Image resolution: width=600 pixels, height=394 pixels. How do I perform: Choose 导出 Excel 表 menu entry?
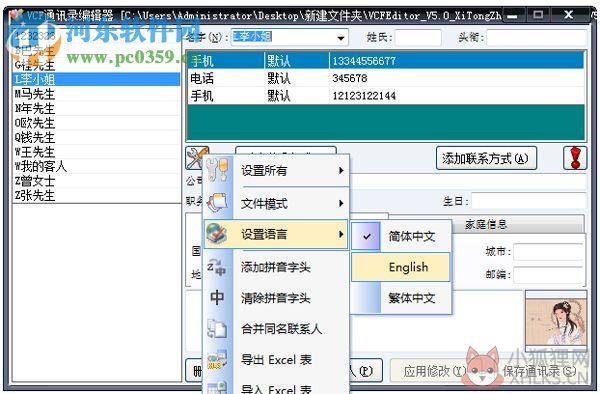point(276,360)
